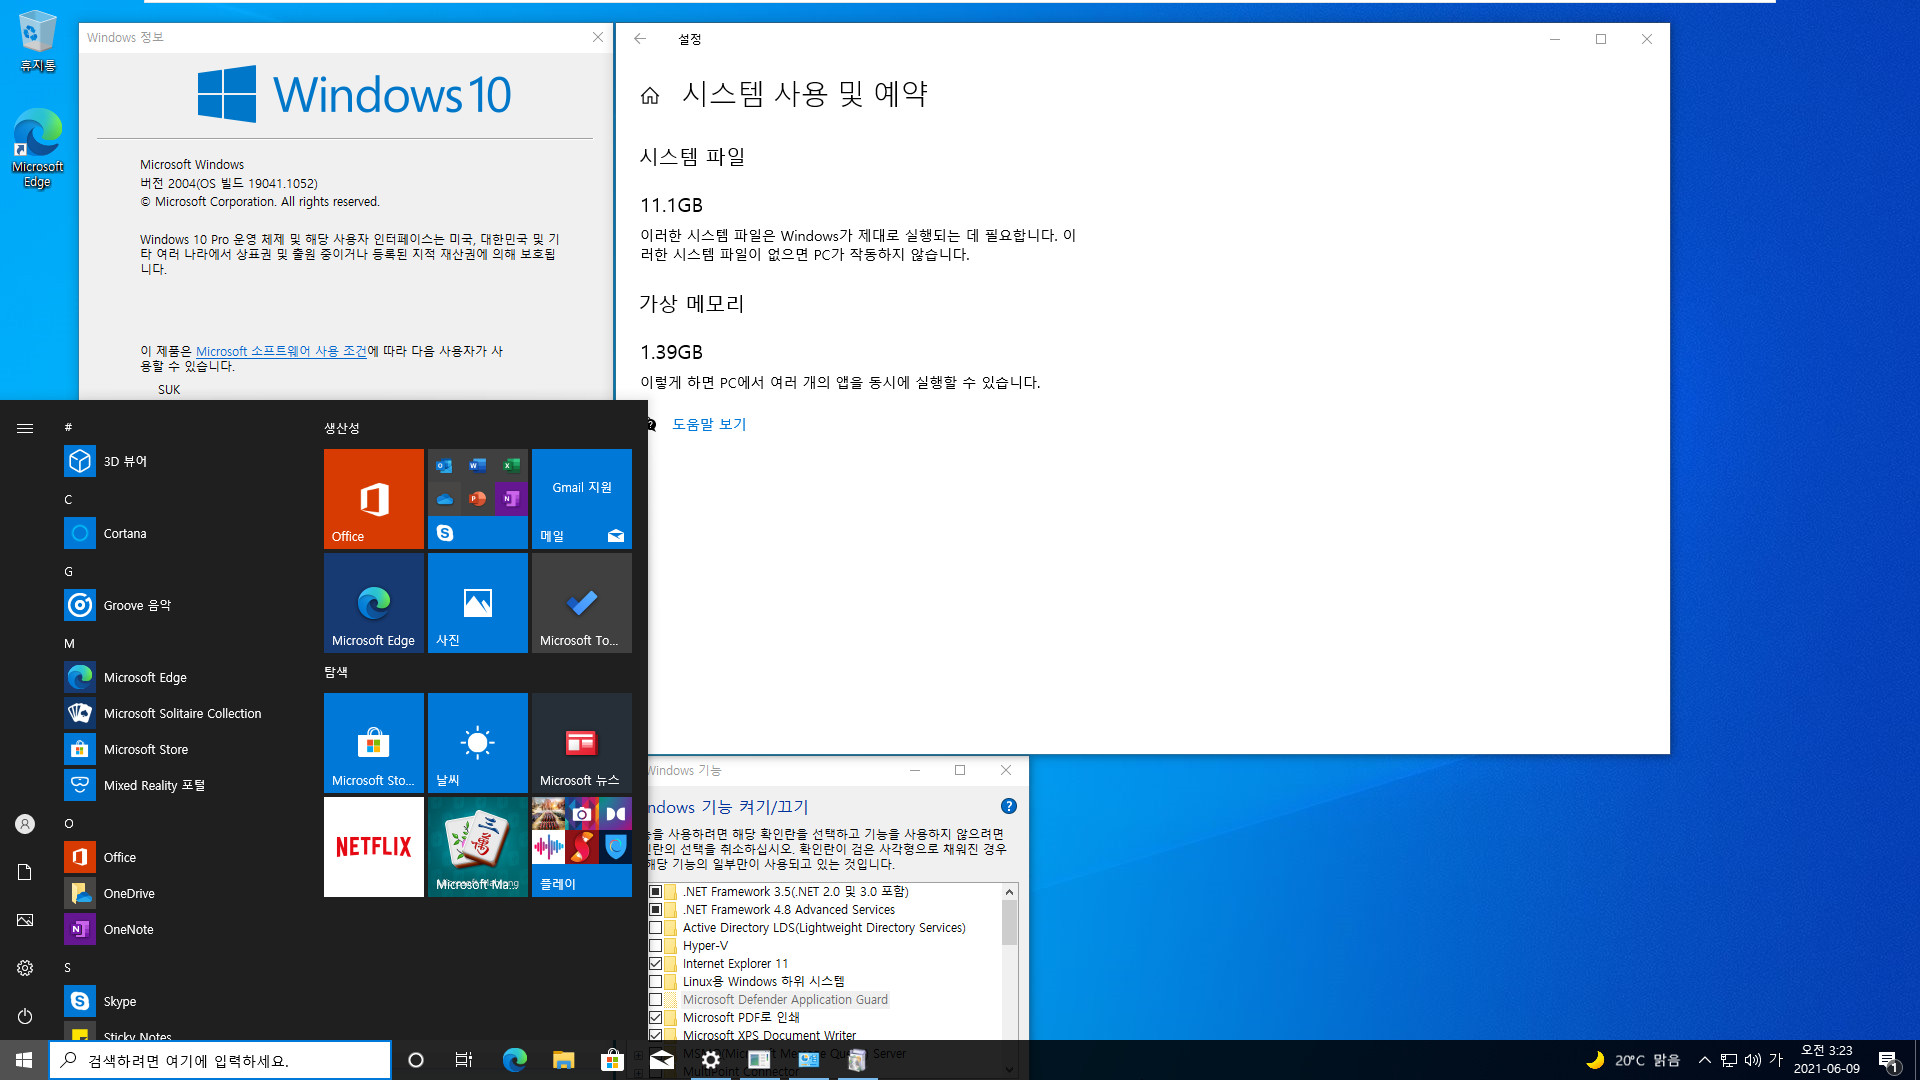This screenshot has height=1080, width=1920.
Task: Click taskbar search input box
Action: 220,1060
